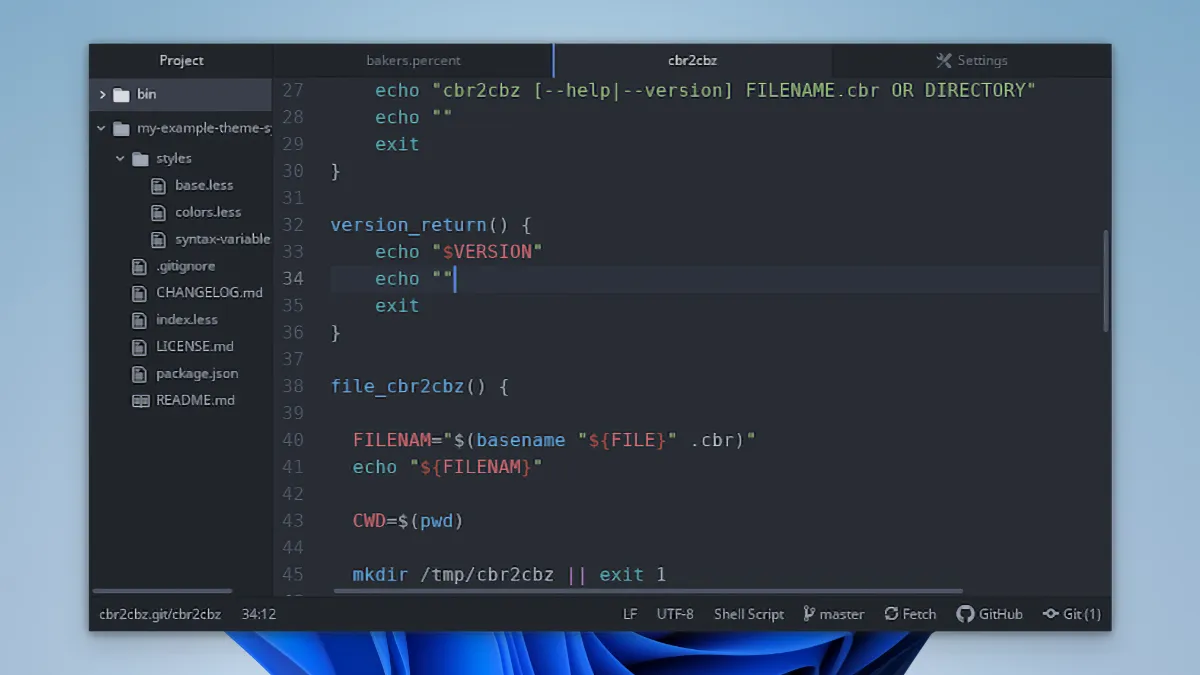The height and width of the screenshot is (675, 1200).
Task: Expand the bin folder chevron
Action: tap(102, 94)
